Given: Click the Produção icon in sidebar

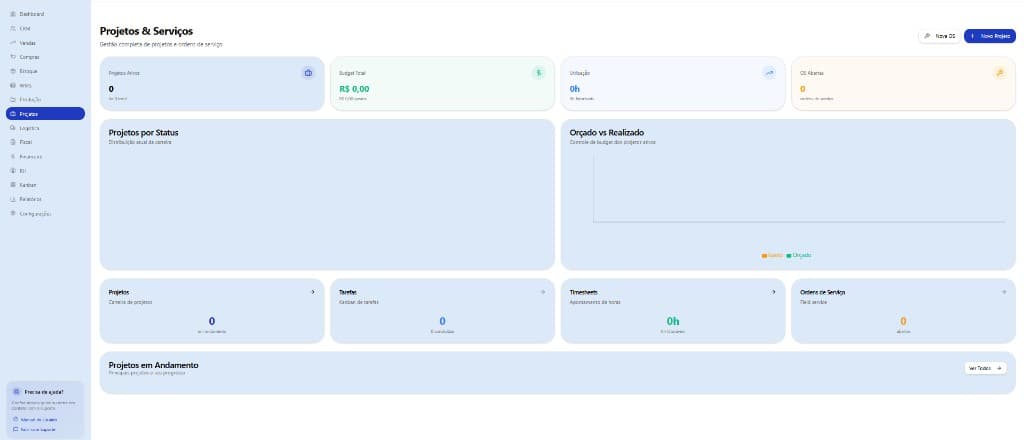Looking at the screenshot, I should [x=13, y=99].
